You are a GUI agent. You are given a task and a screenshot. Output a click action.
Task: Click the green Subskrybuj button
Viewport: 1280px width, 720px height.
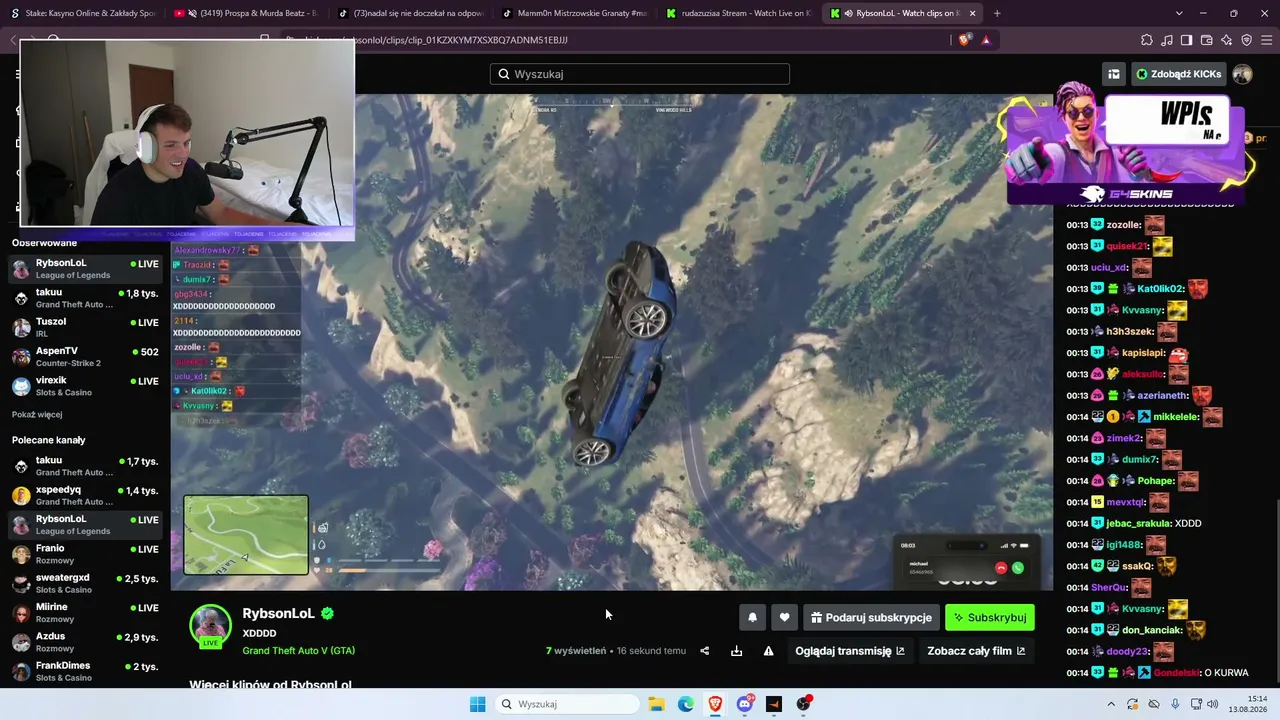(x=990, y=618)
